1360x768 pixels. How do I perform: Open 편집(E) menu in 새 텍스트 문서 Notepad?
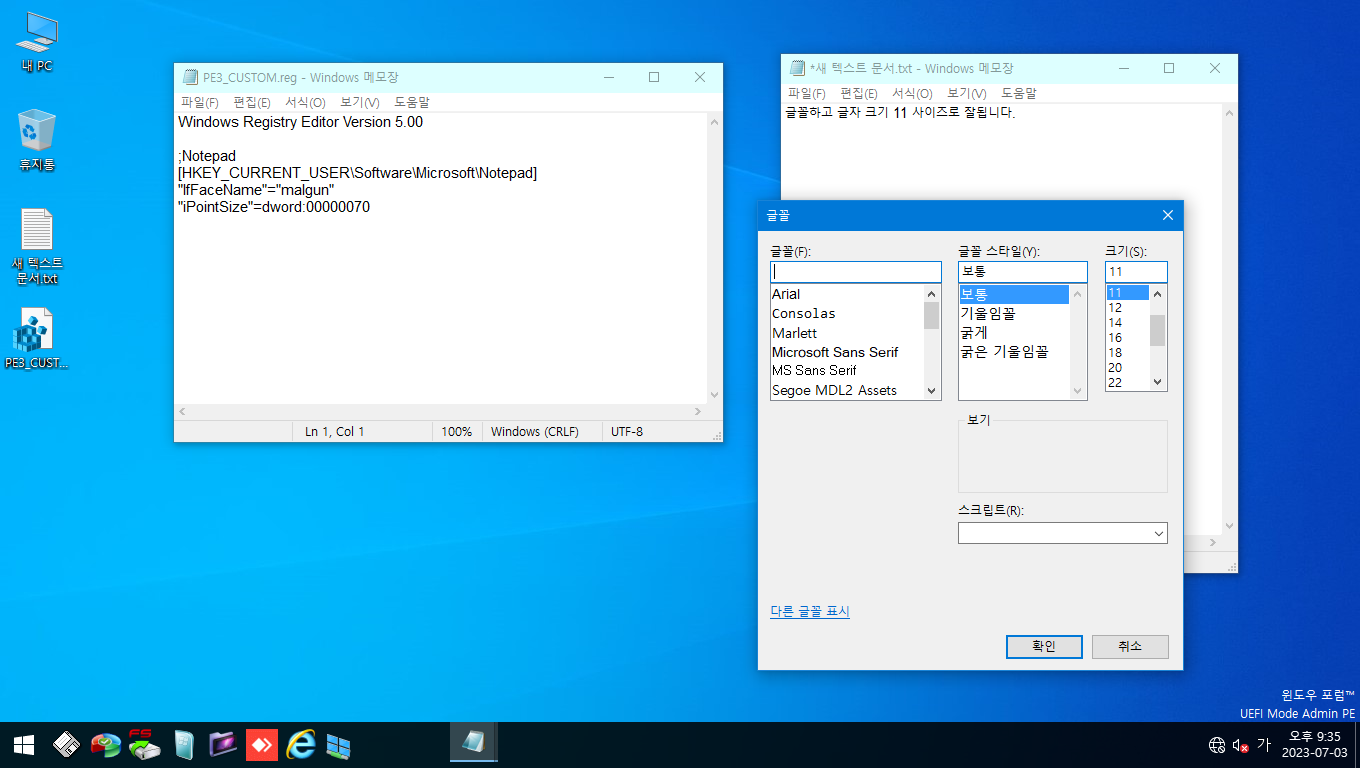859,93
